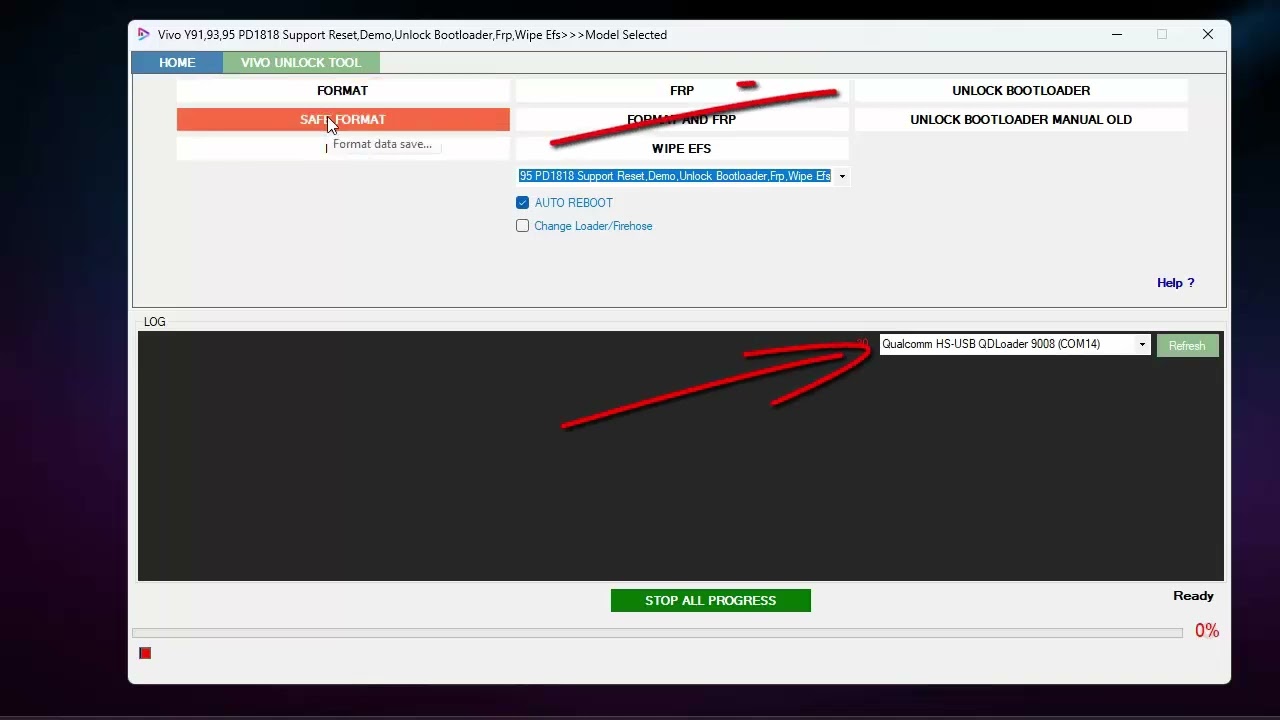Screen dimensions: 1280x720
Task: Close the Vivo tool window
Action: (1208, 34)
